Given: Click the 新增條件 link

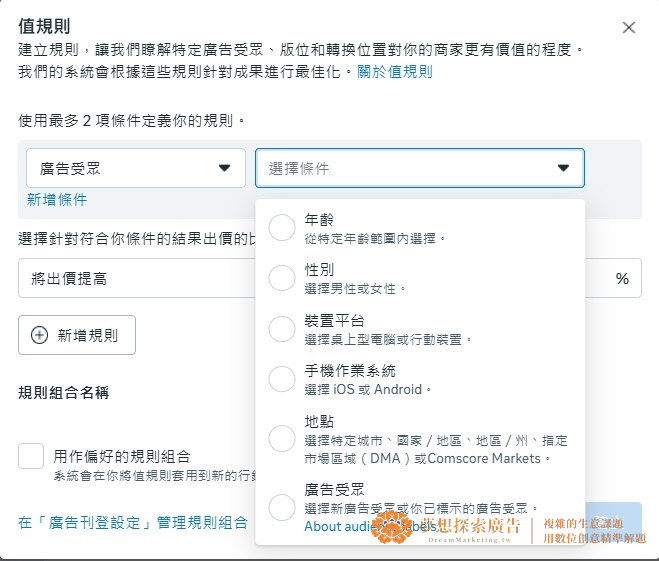Looking at the screenshot, I should tap(57, 200).
